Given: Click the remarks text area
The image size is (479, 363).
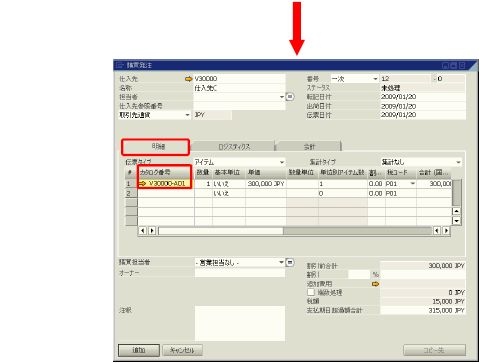Looking at the screenshot, I should click(x=240, y=323).
